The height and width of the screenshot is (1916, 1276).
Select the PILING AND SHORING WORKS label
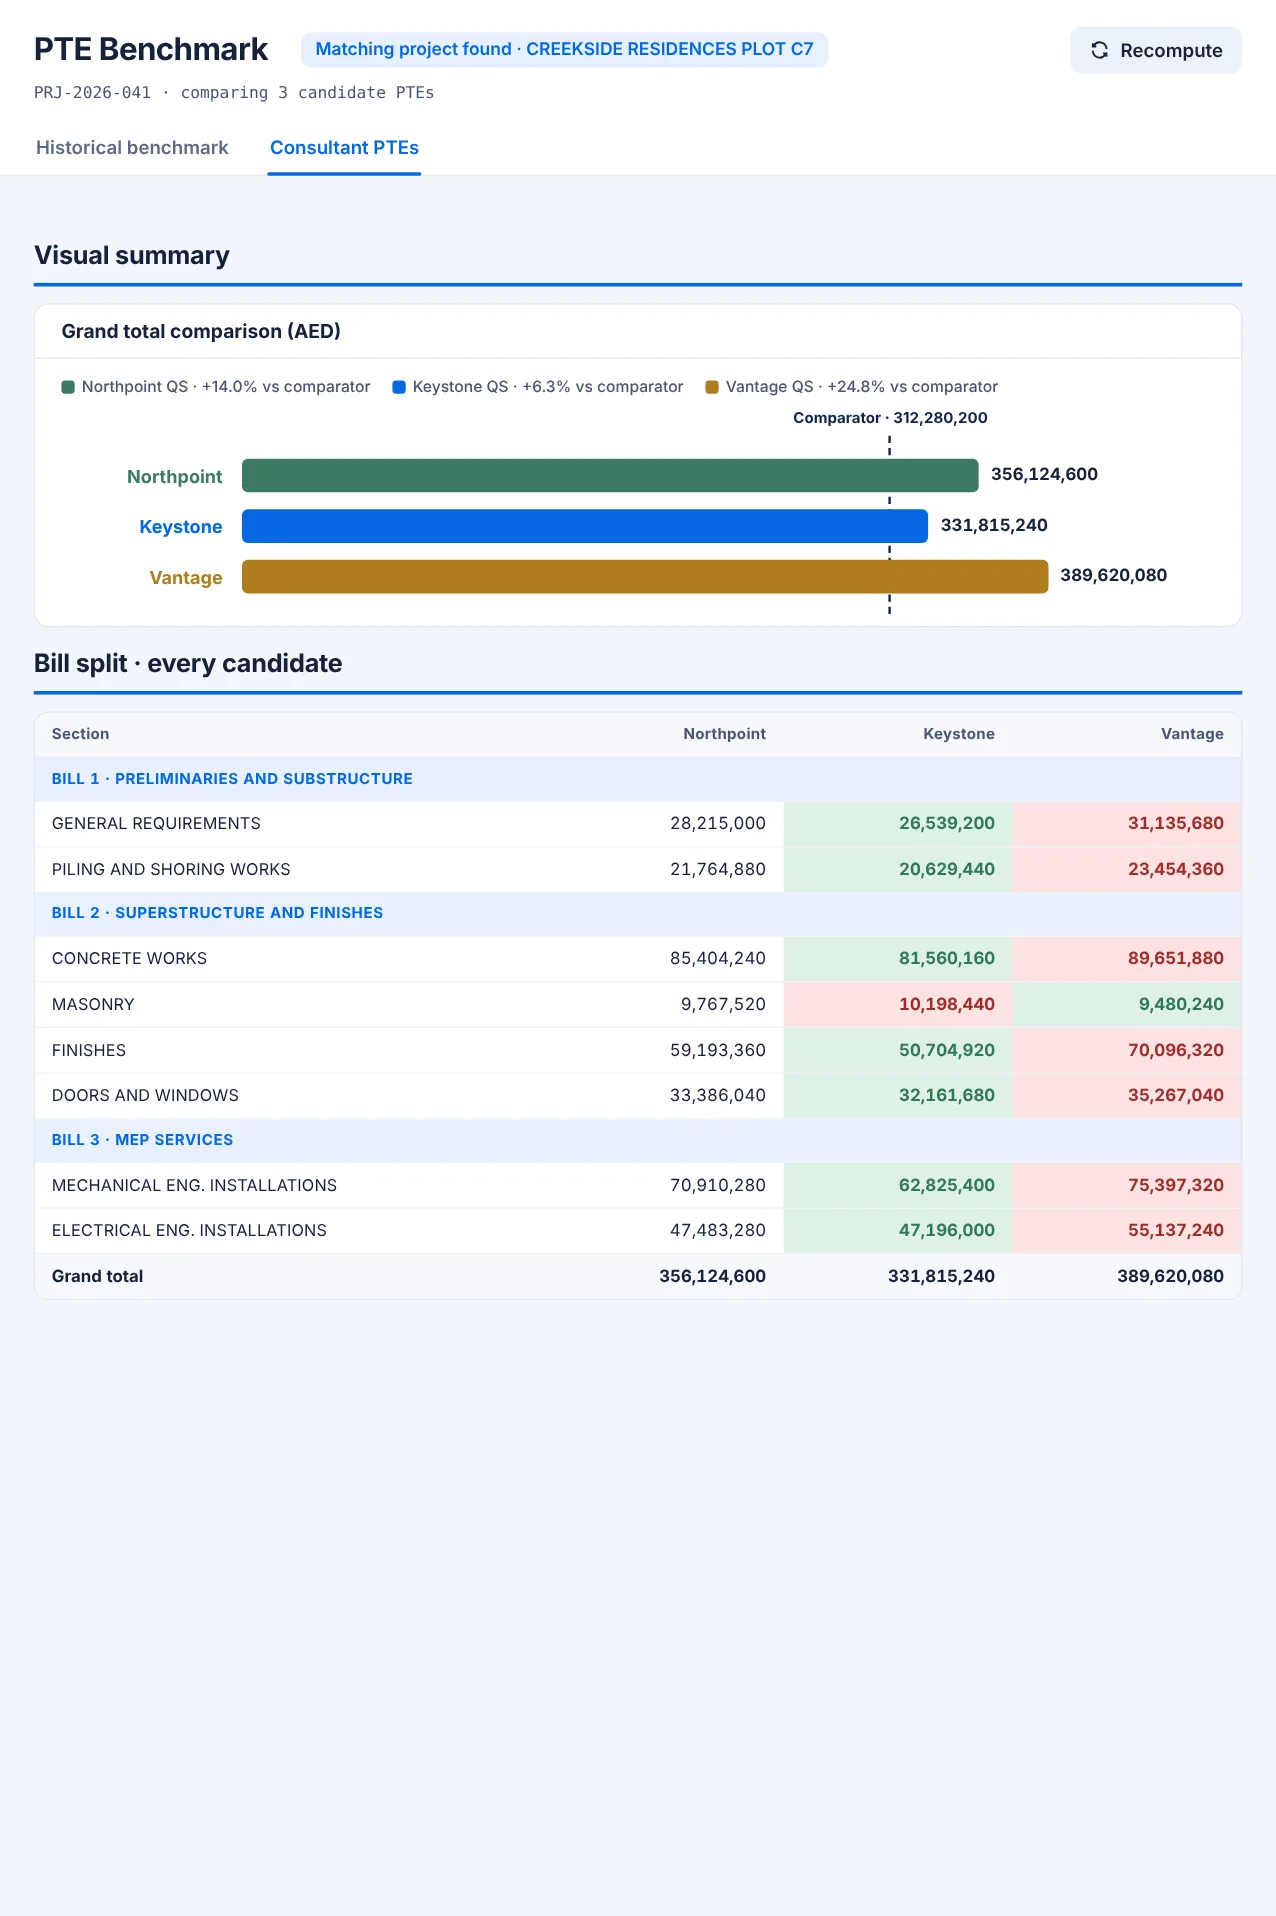point(171,870)
